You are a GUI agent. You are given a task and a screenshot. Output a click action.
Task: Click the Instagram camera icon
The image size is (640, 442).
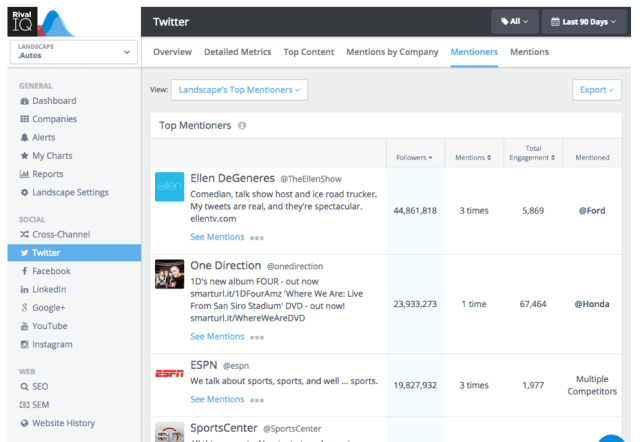tap(24, 344)
